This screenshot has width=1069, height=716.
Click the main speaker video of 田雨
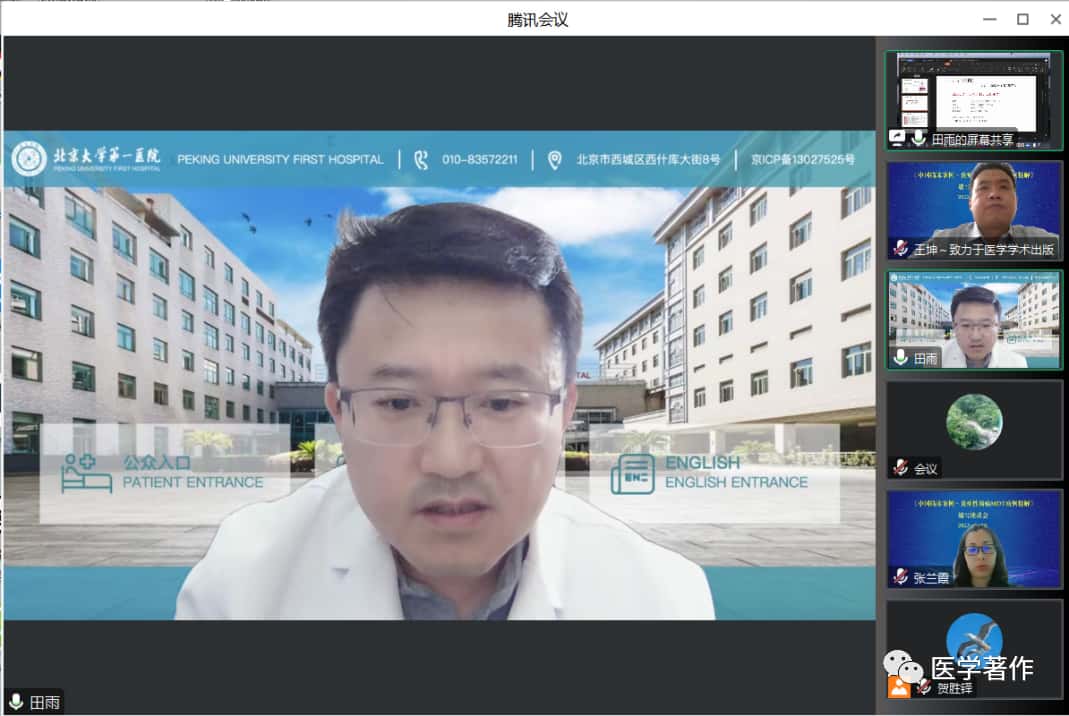pyautogui.click(x=440, y=375)
